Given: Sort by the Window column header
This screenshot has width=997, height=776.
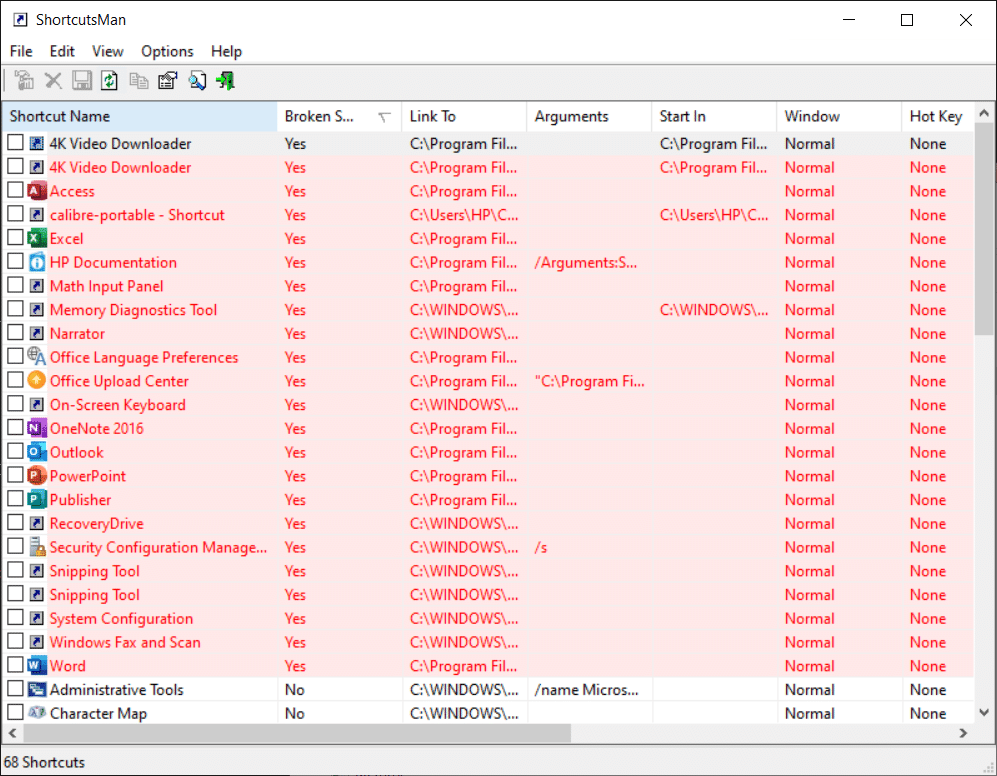Looking at the screenshot, I should pyautogui.click(x=839, y=116).
